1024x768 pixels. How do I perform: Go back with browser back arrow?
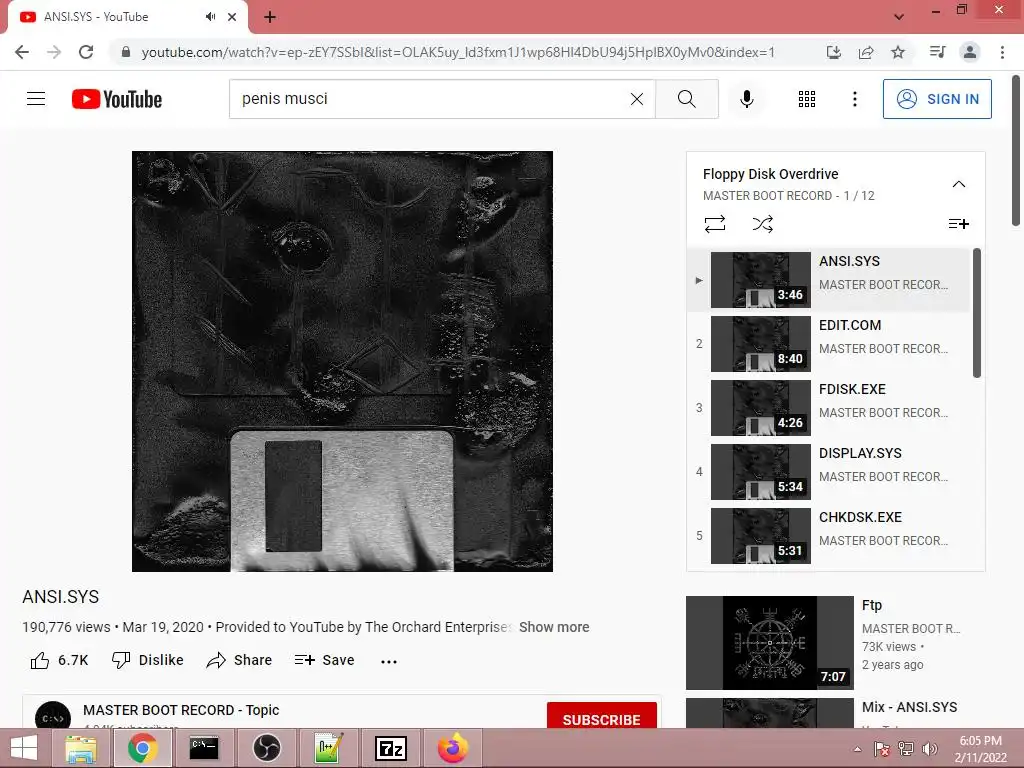[22, 52]
